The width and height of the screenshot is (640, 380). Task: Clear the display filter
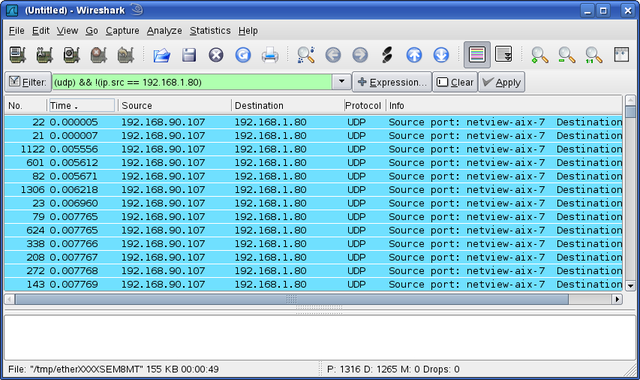tap(455, 82)
